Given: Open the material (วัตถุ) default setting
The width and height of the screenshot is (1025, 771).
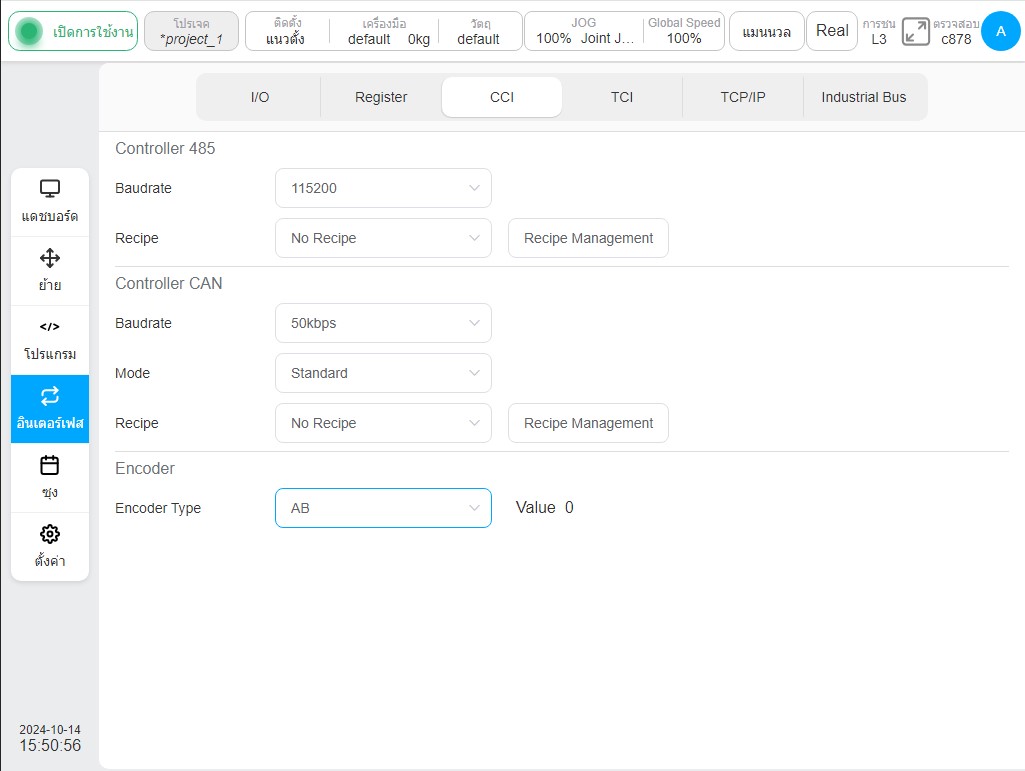Looking at the screenshot, I should click(x=479, y=31).
